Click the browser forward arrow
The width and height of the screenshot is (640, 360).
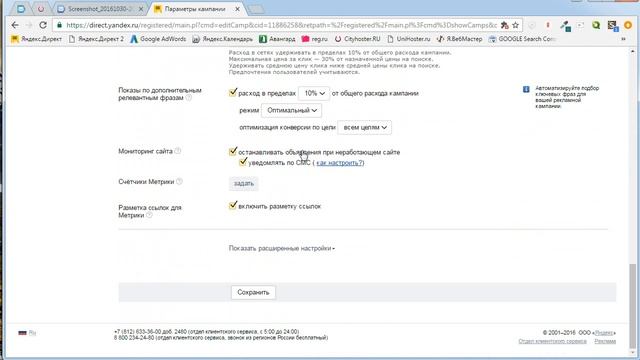(29, 25)
